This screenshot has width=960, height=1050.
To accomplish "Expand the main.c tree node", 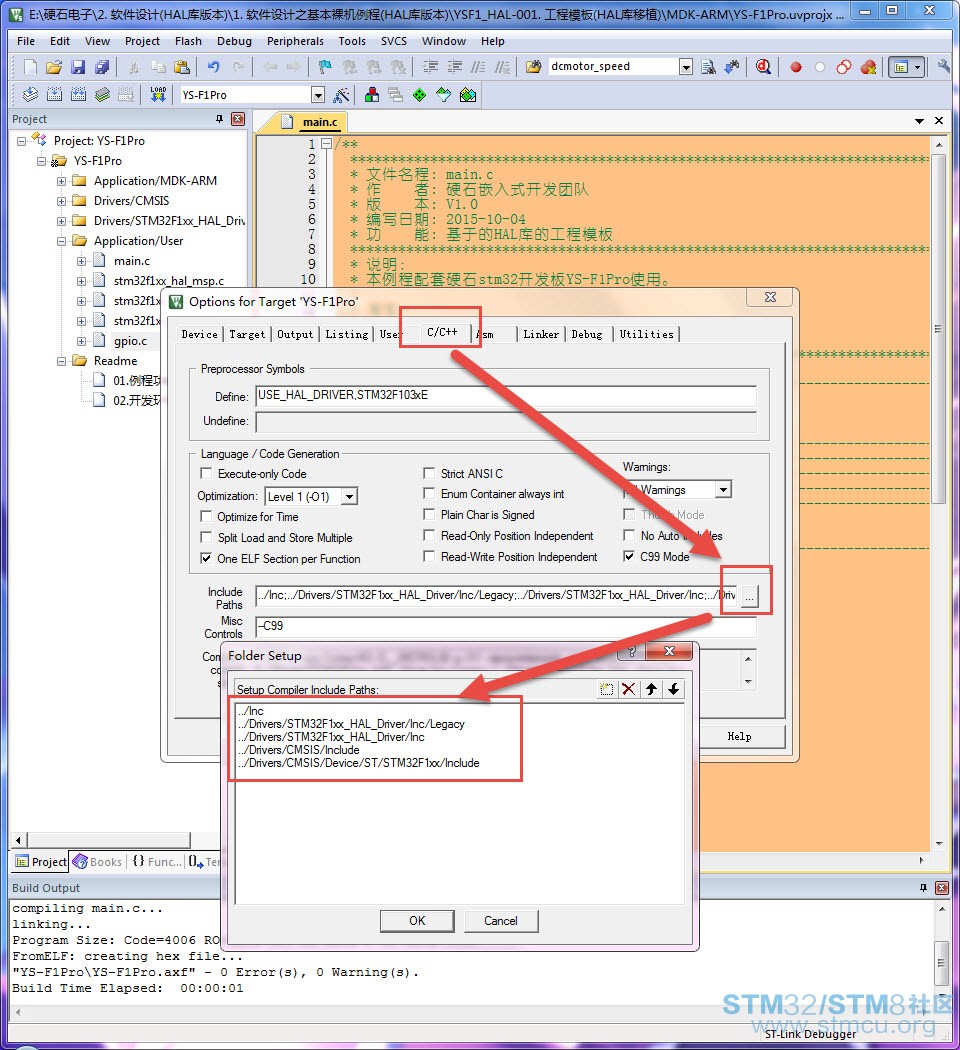I will 82,261.
